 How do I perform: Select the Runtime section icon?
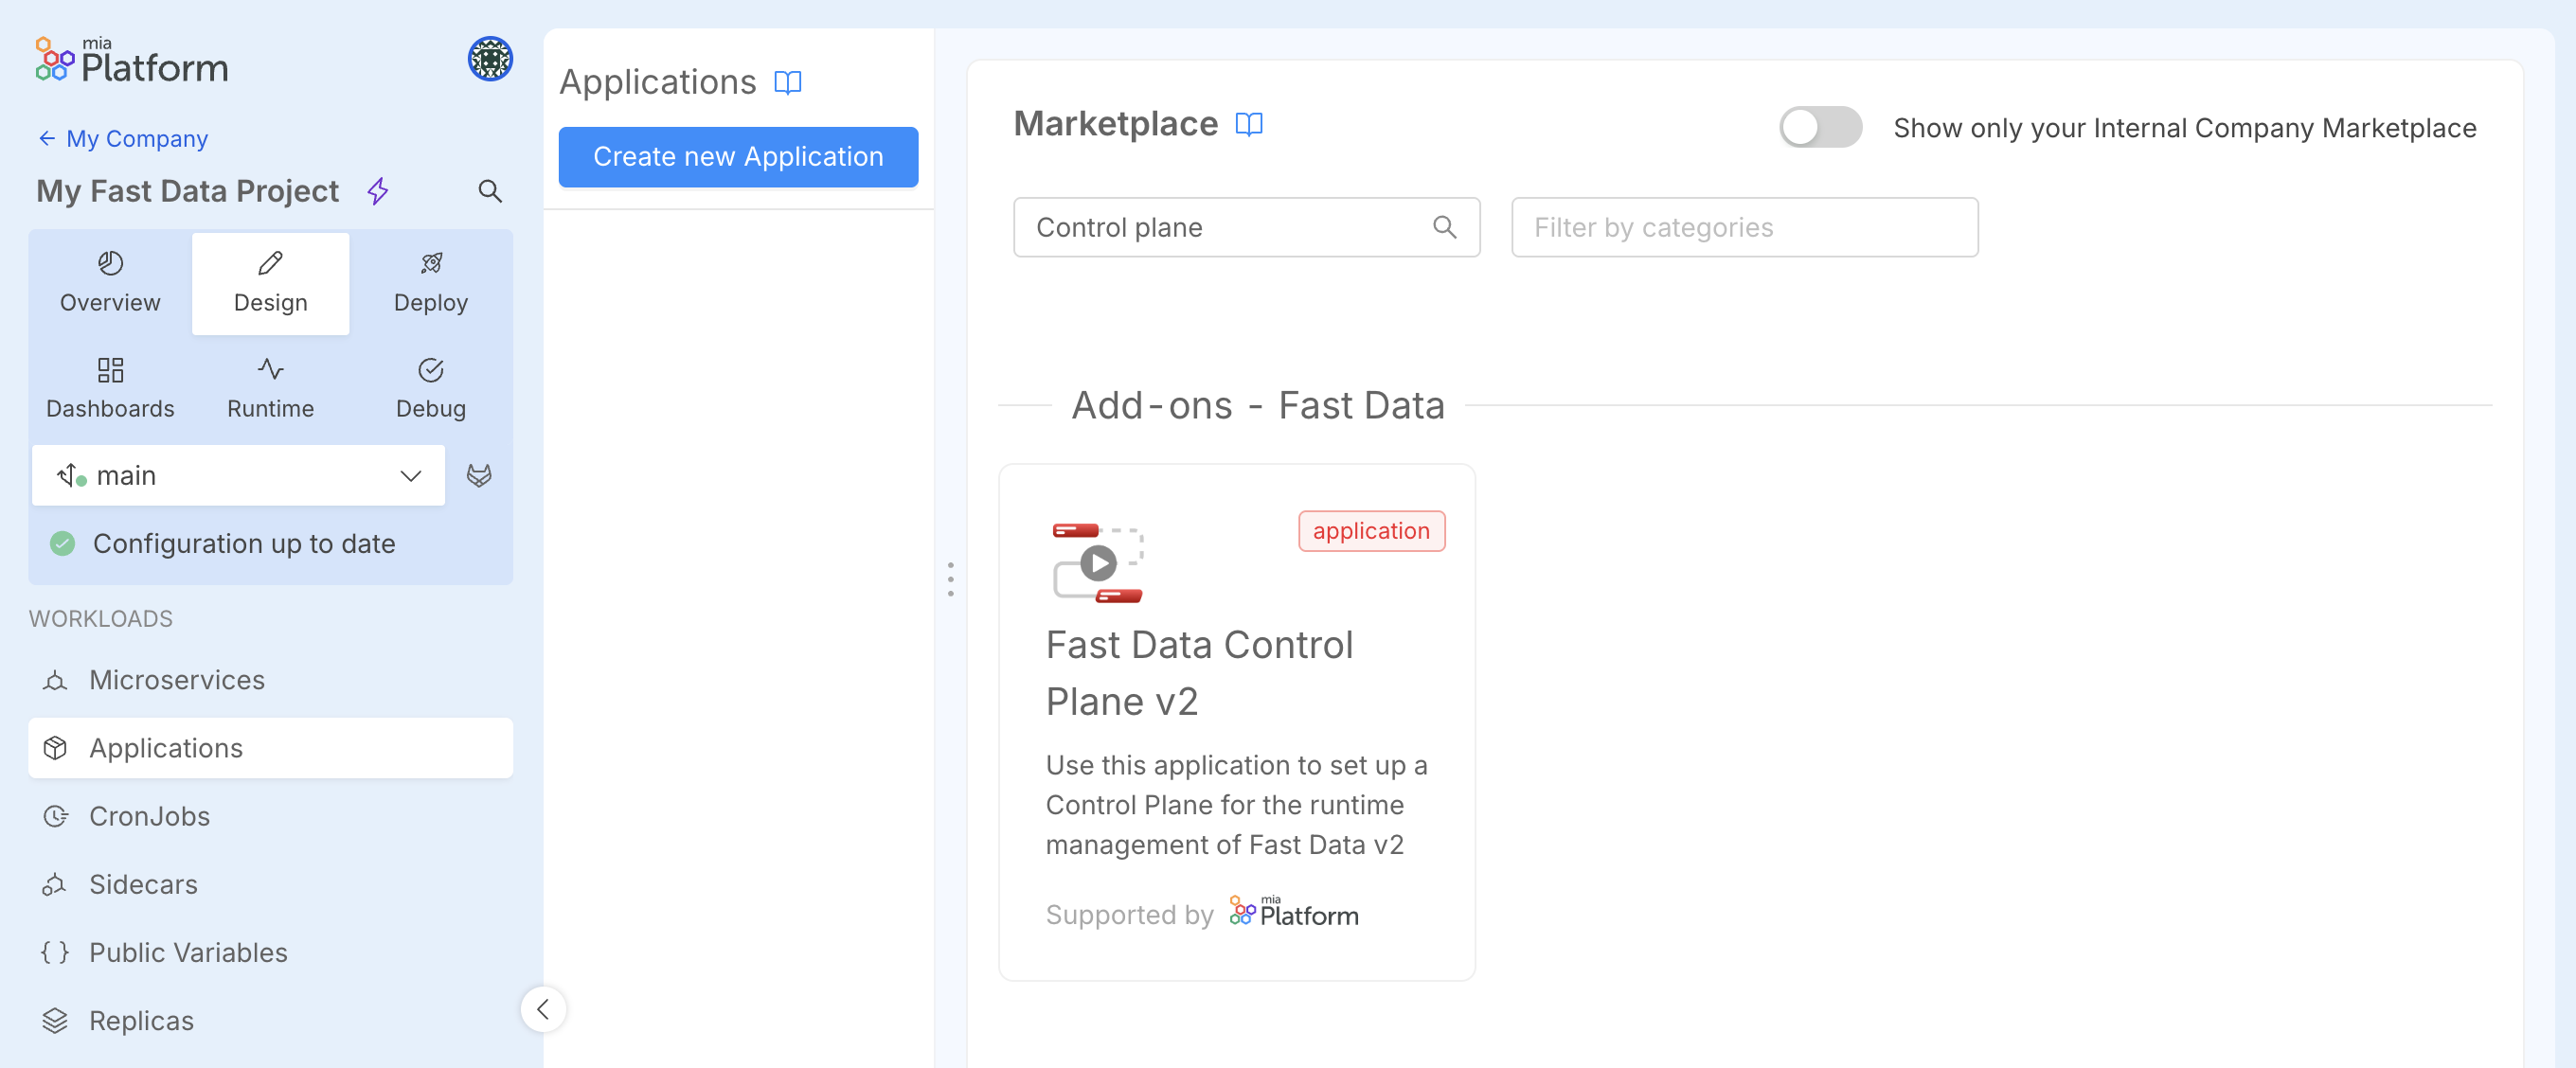click(x=270, y=368)
